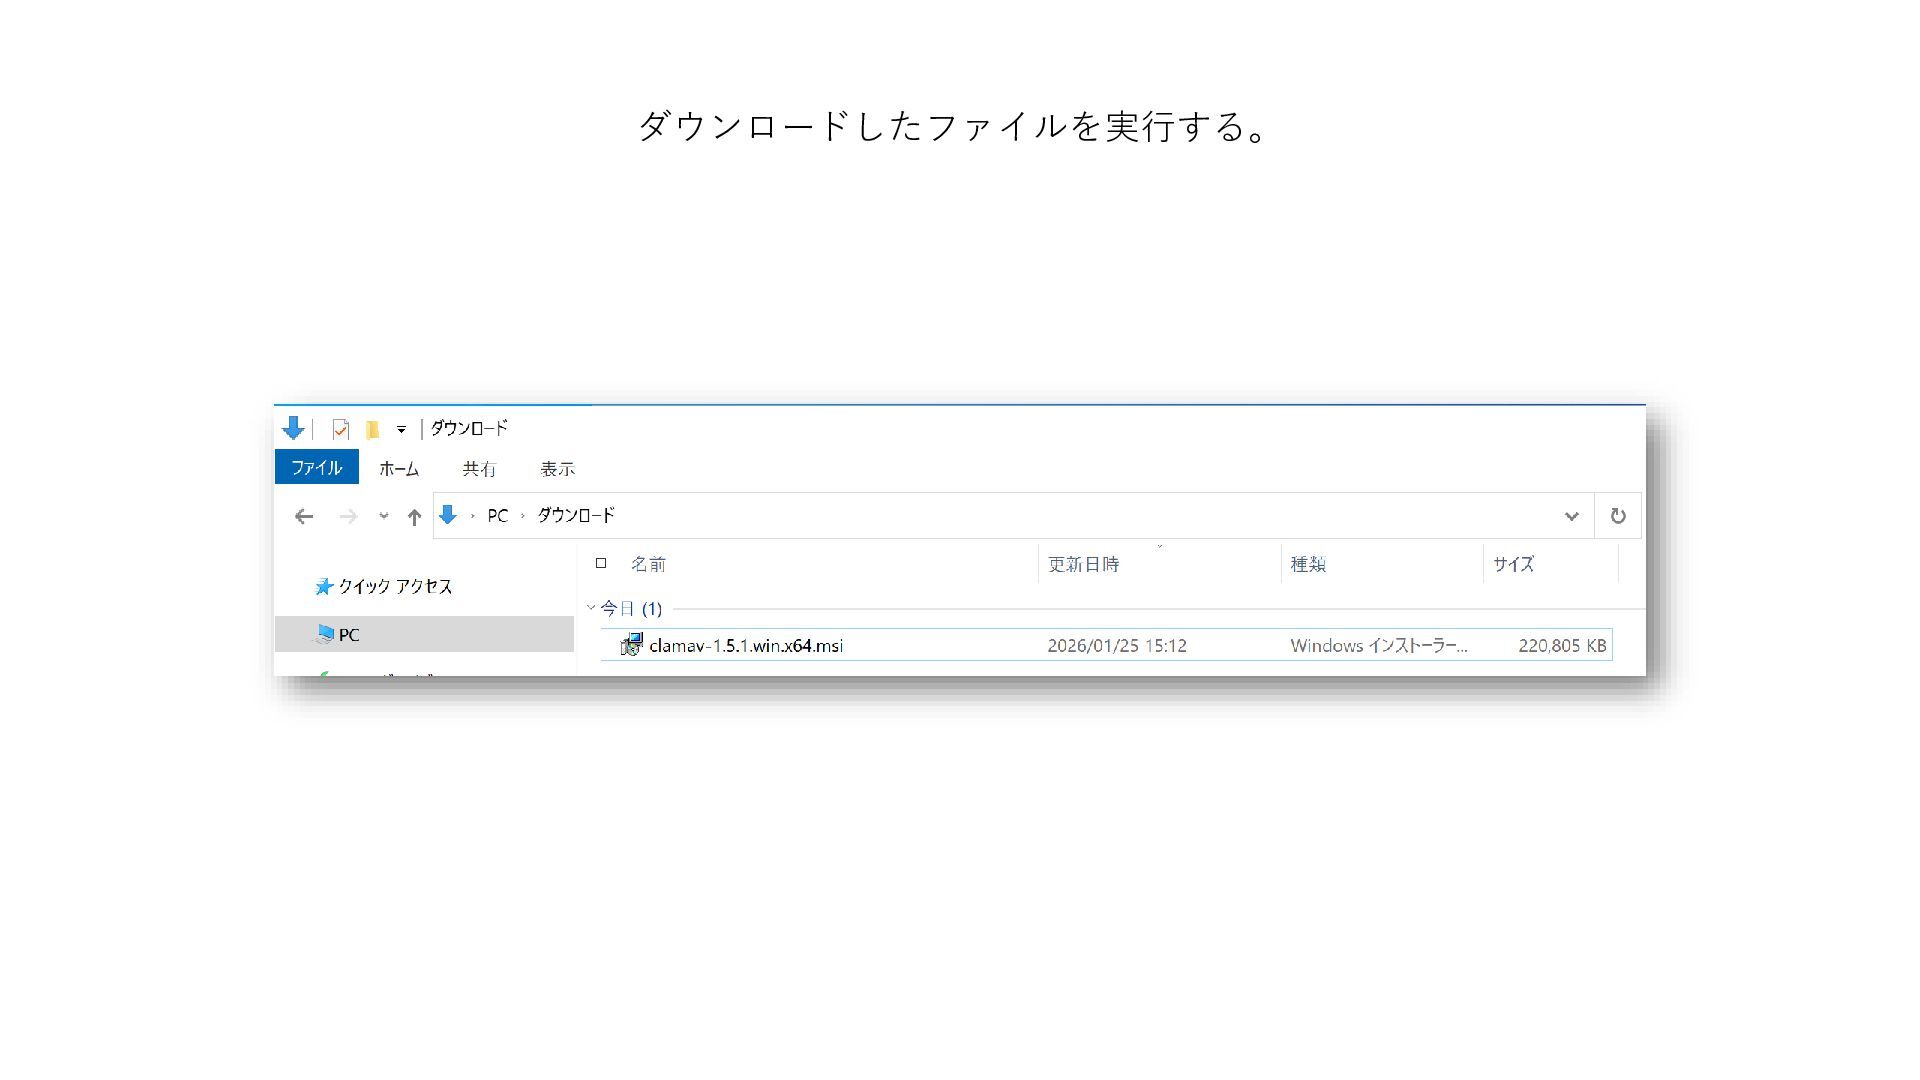Open the address bar history dropdown
The image size is (1920, 1080).
point(1571,516)
